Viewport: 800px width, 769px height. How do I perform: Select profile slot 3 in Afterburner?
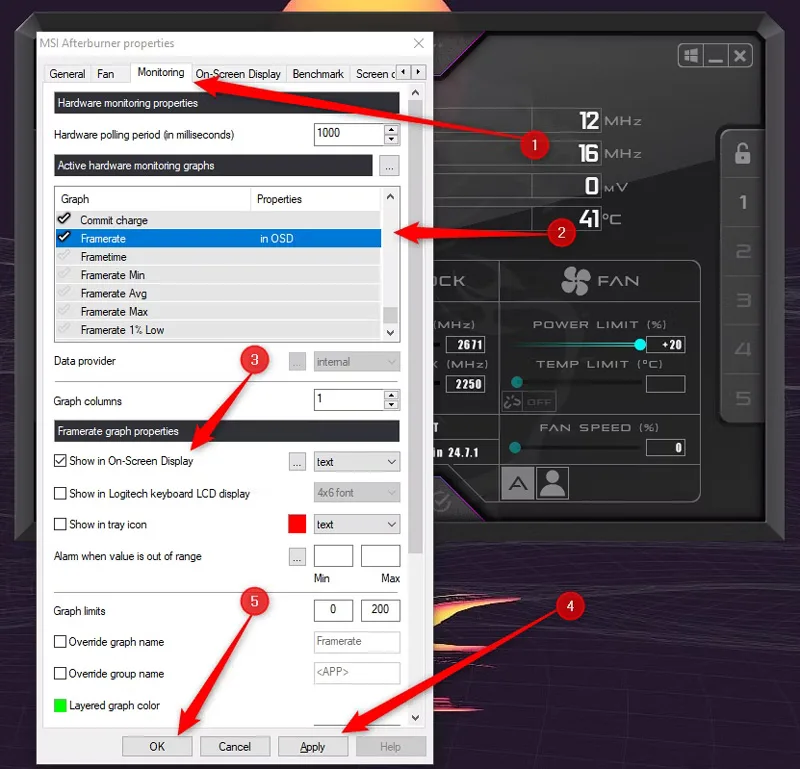click(743, 300)
